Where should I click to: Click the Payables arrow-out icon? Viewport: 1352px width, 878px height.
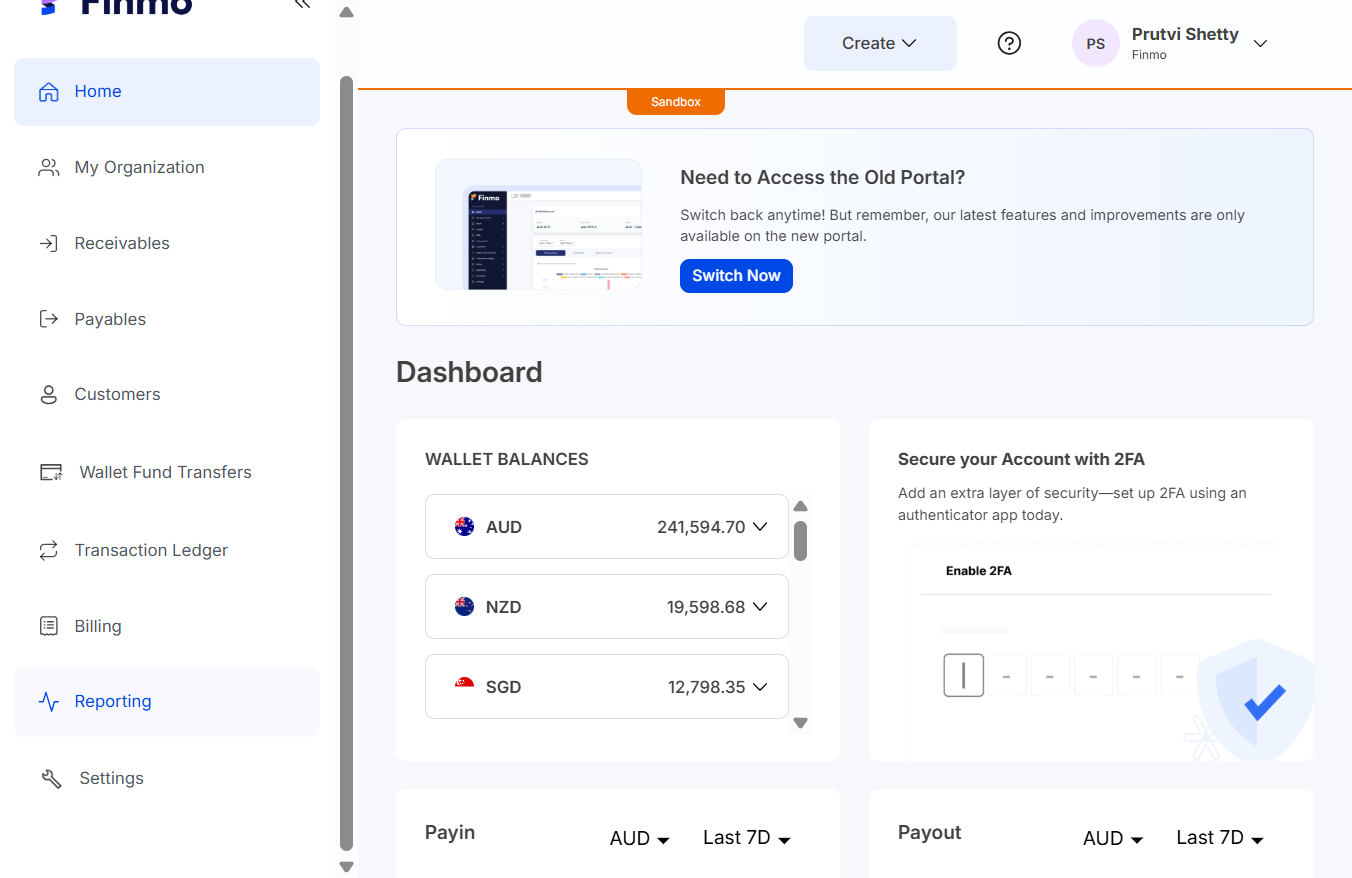tap(48, 319)
